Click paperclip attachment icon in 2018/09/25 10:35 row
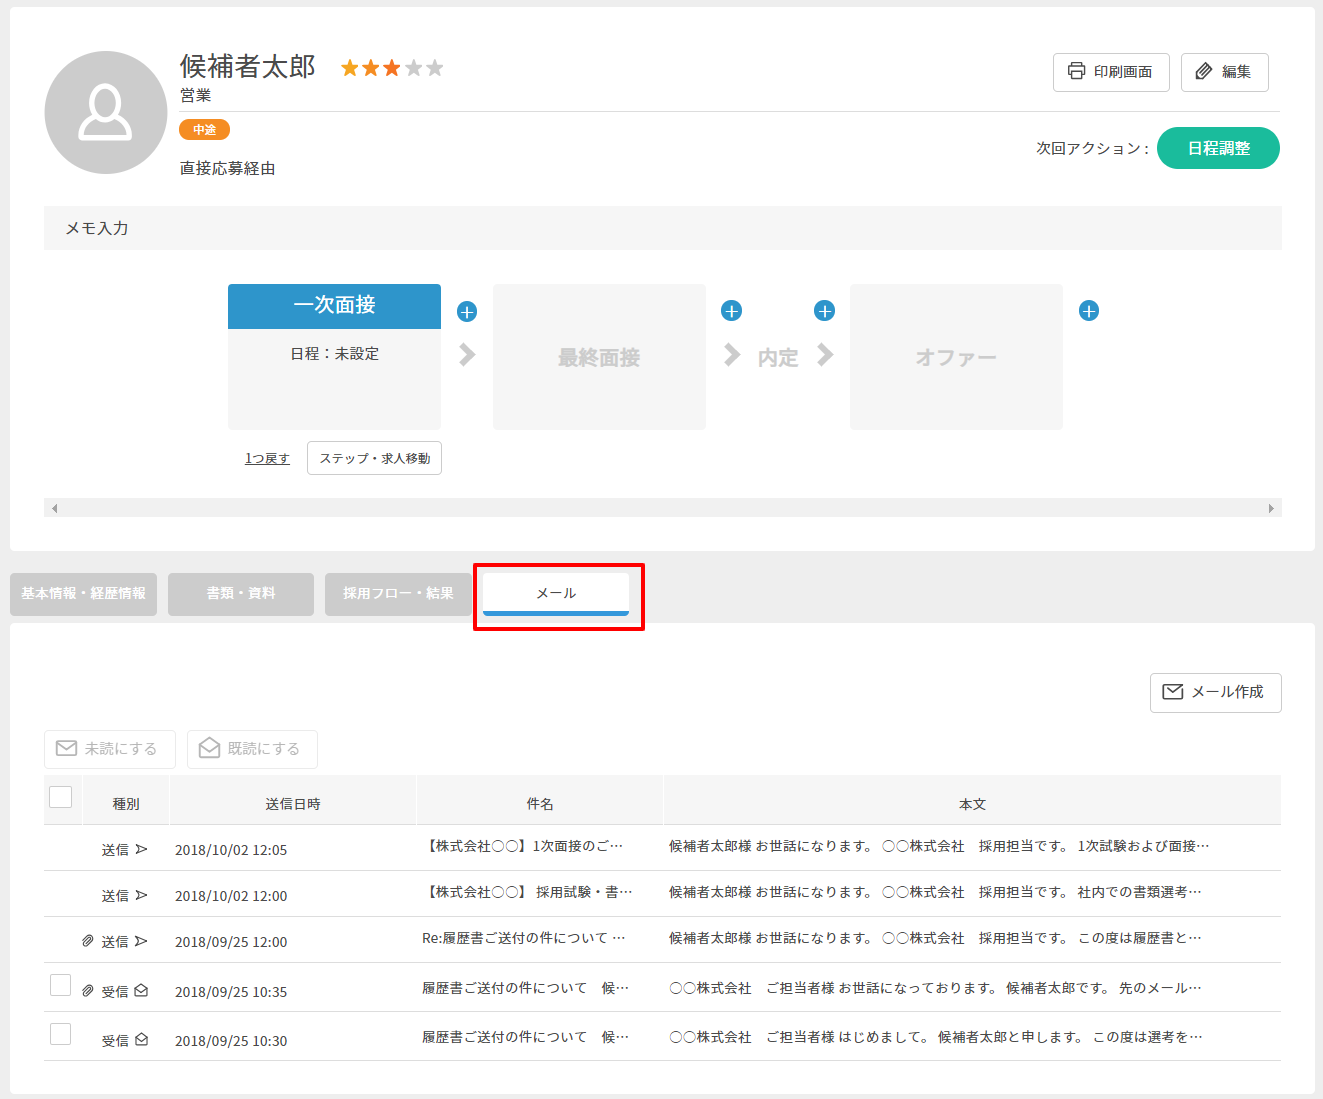 (x=88, y=991)
